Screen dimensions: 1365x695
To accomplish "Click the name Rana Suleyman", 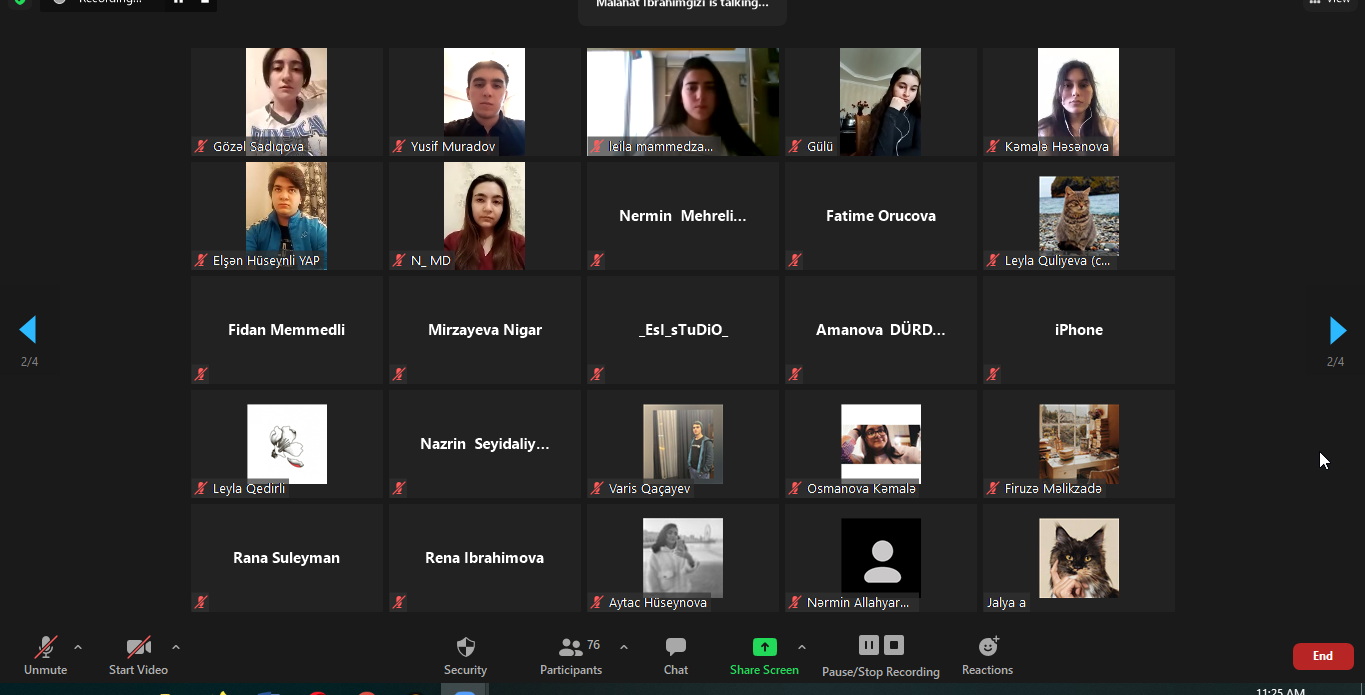I will [286, 558].
